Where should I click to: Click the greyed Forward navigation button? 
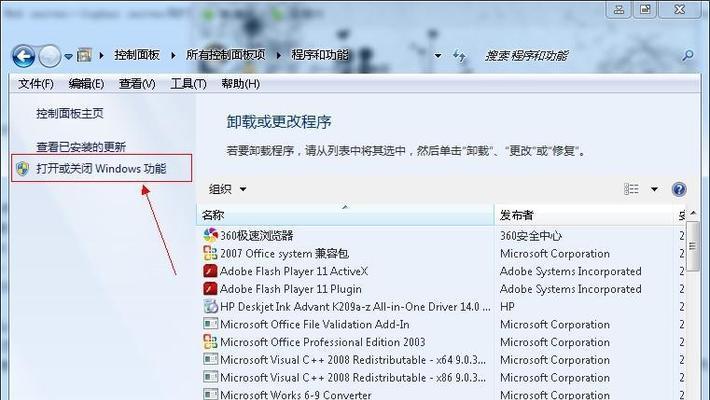pyautogui.click(x=49, y=56)
